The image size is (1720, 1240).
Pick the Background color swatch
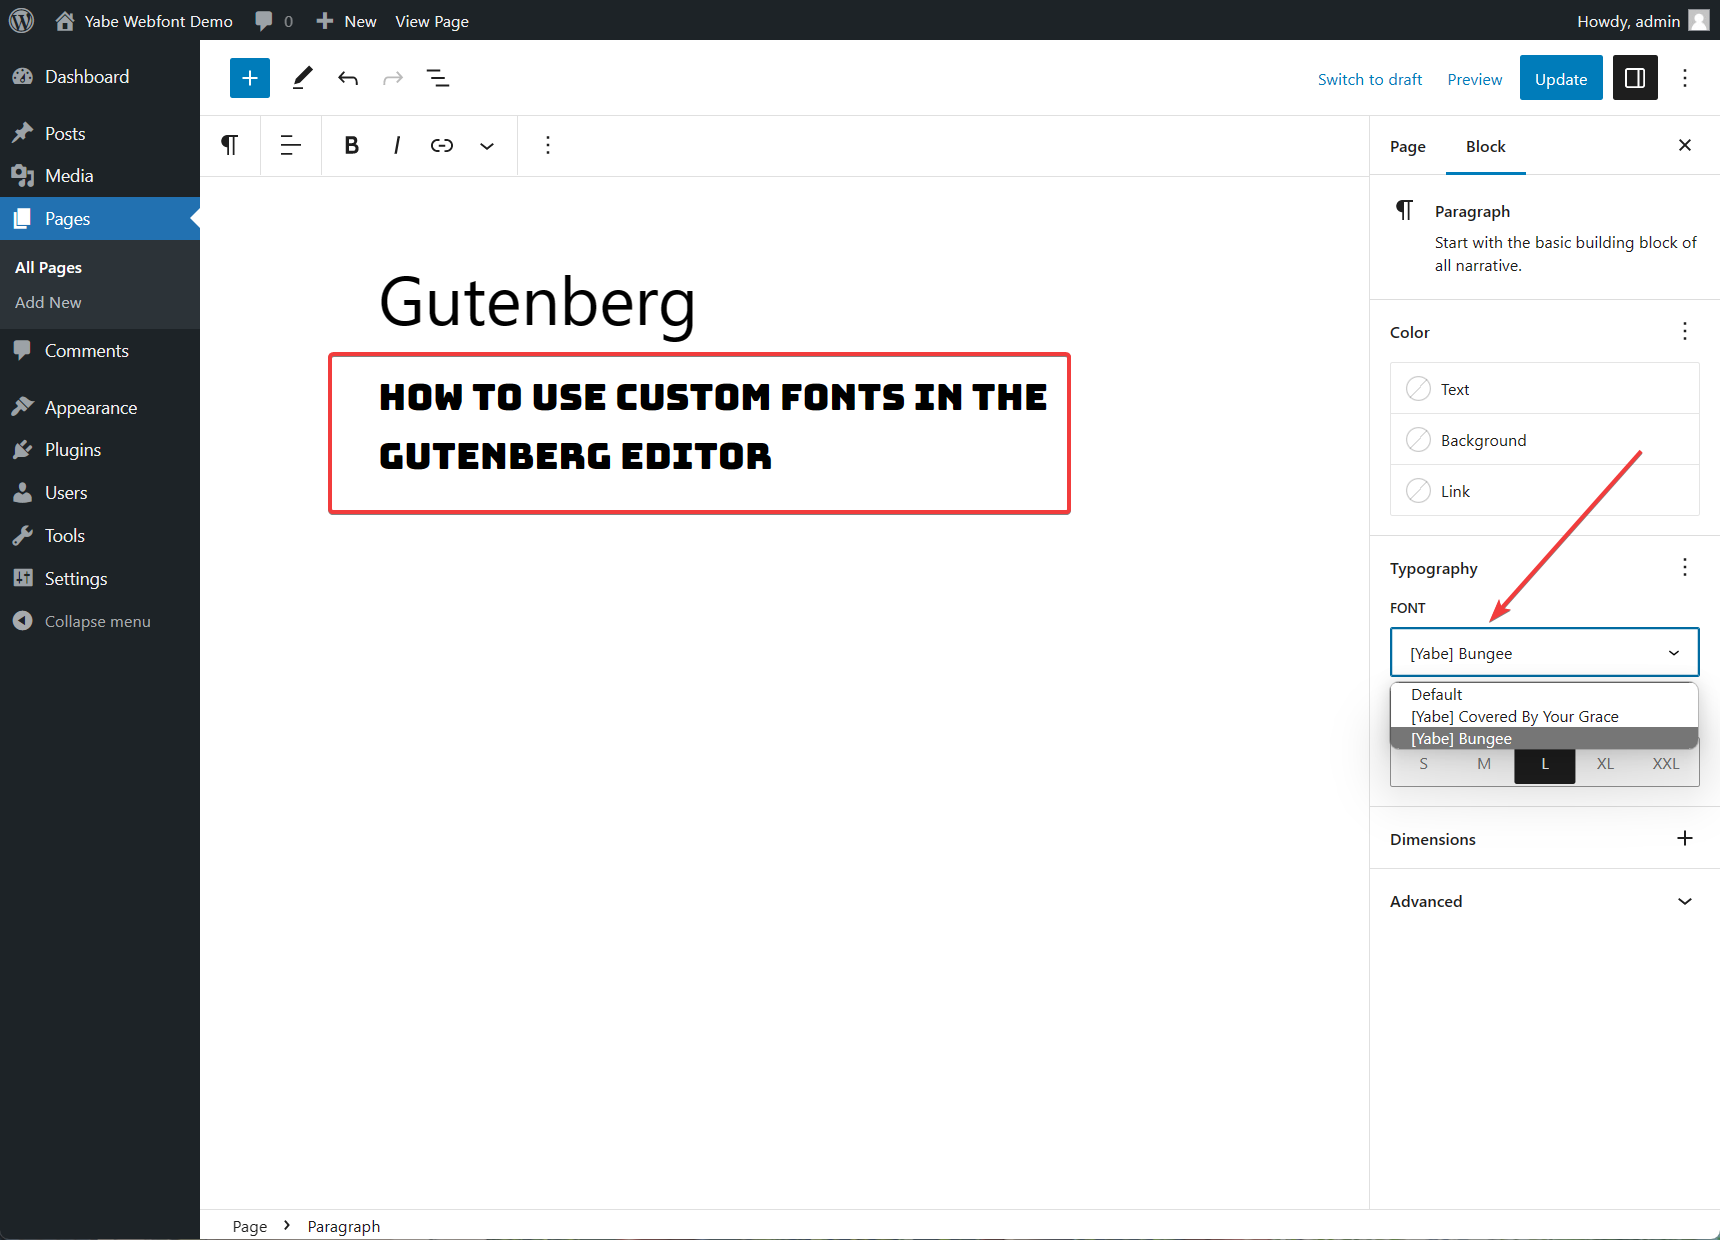(x=1418, y=440)
